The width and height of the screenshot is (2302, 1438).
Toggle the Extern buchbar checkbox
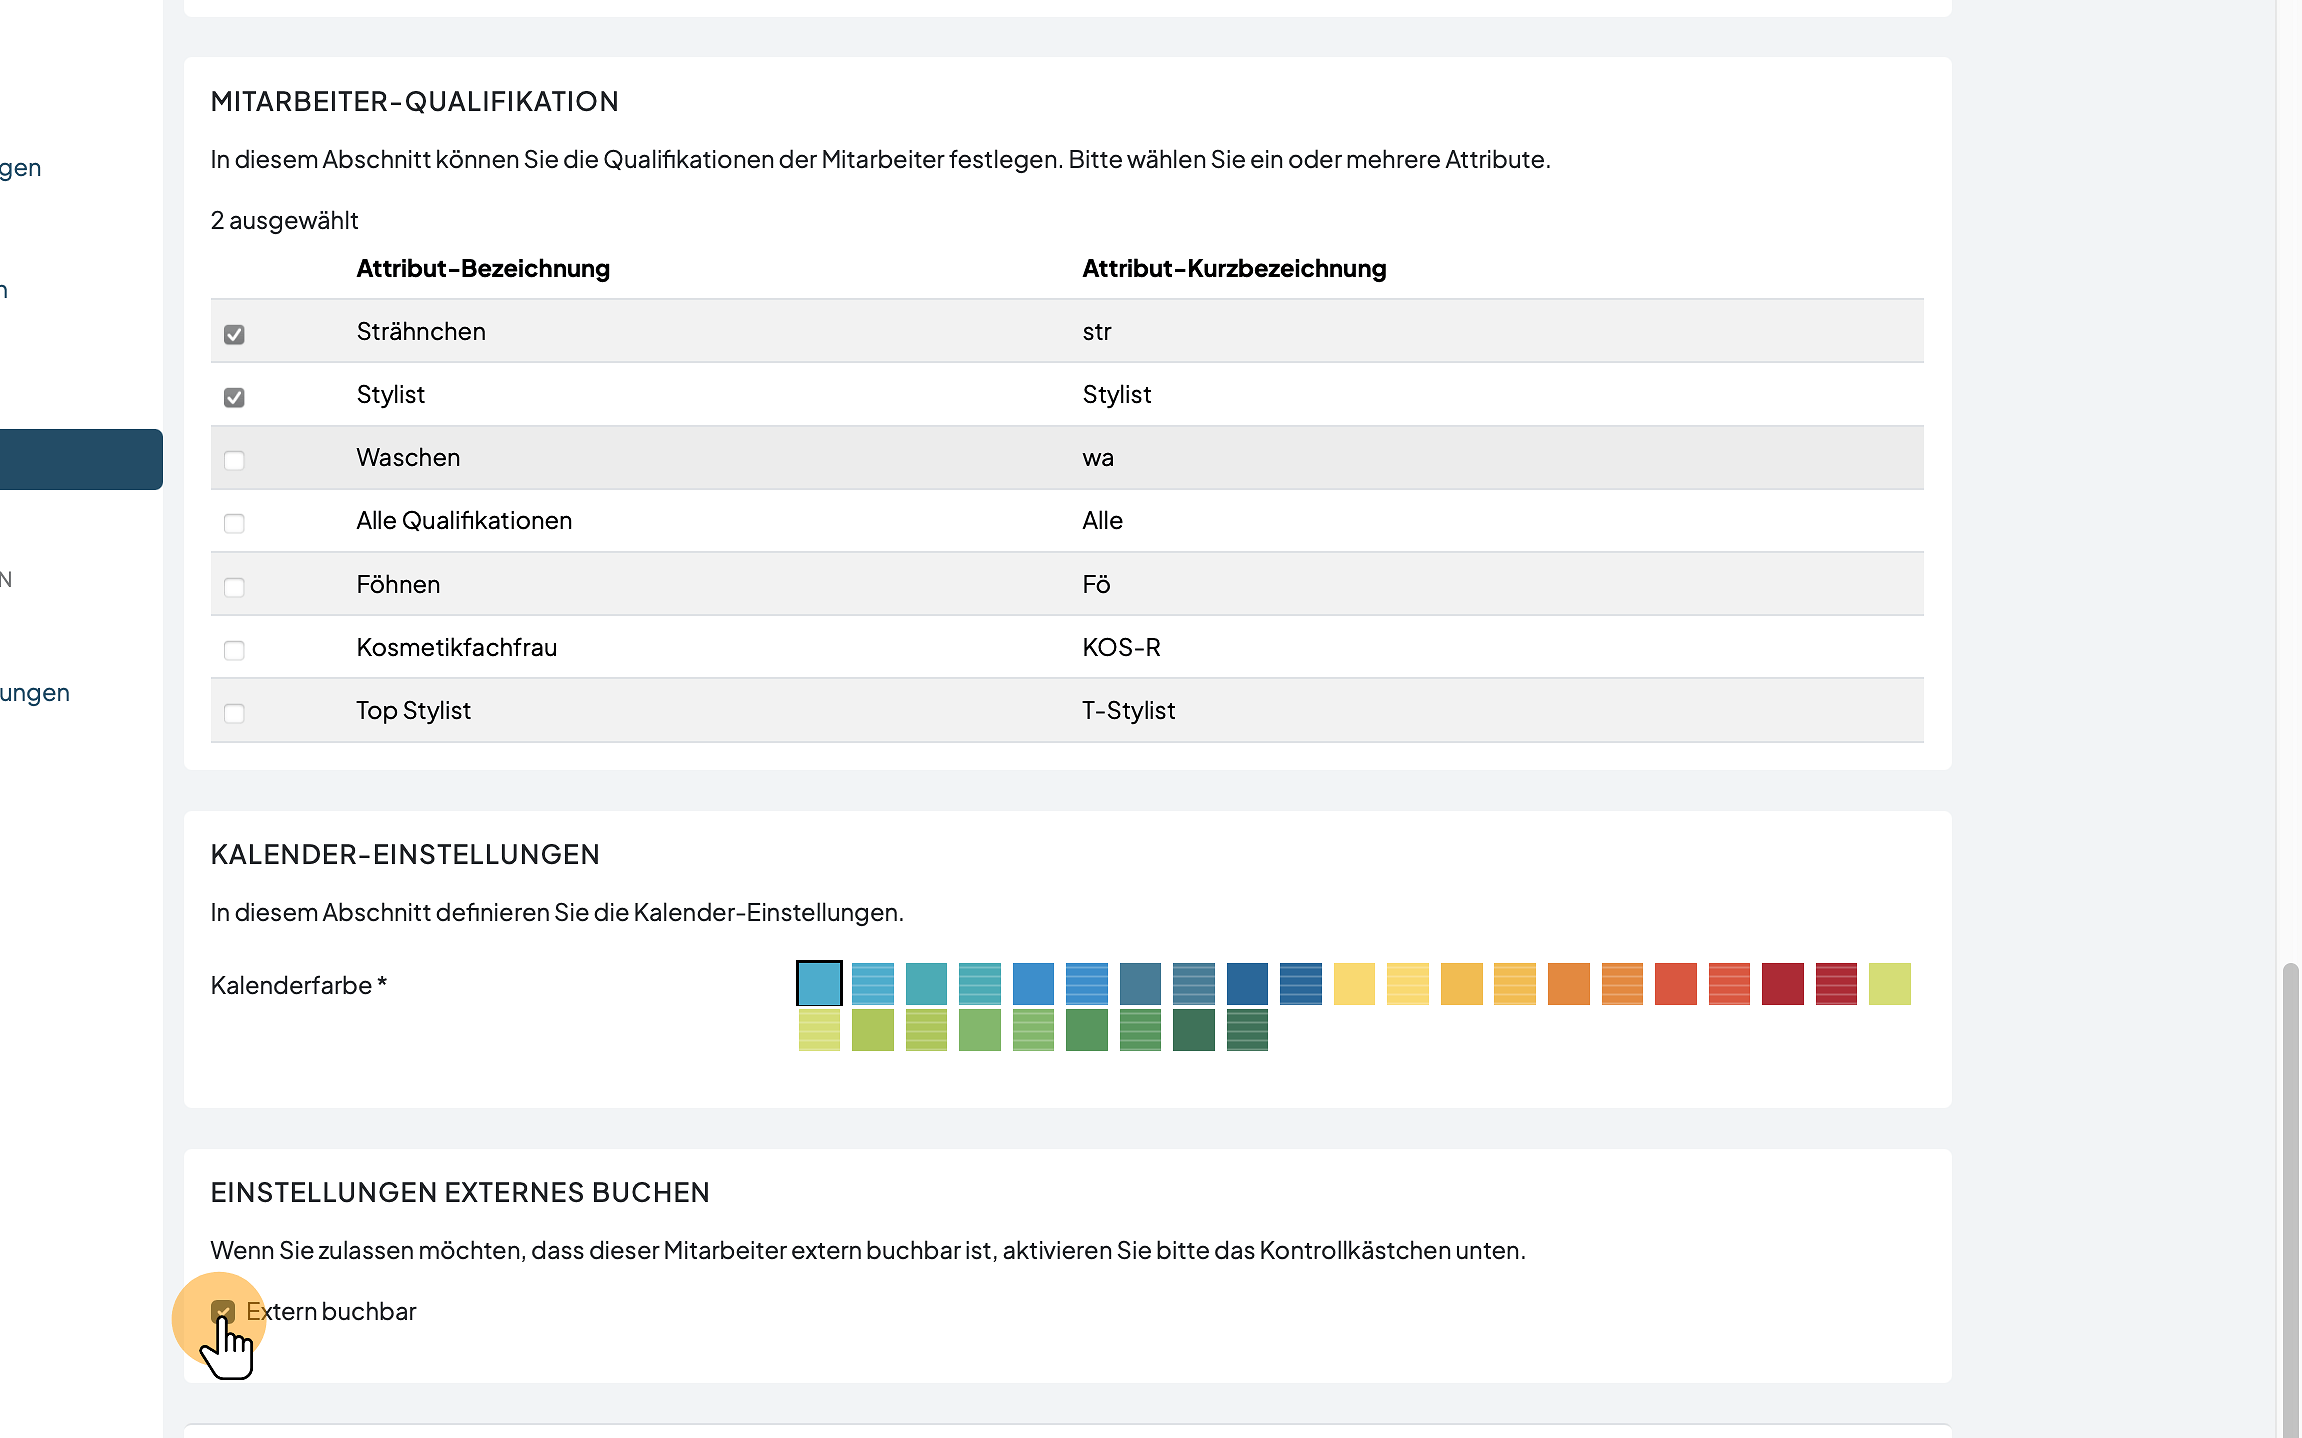[222, 1311]
